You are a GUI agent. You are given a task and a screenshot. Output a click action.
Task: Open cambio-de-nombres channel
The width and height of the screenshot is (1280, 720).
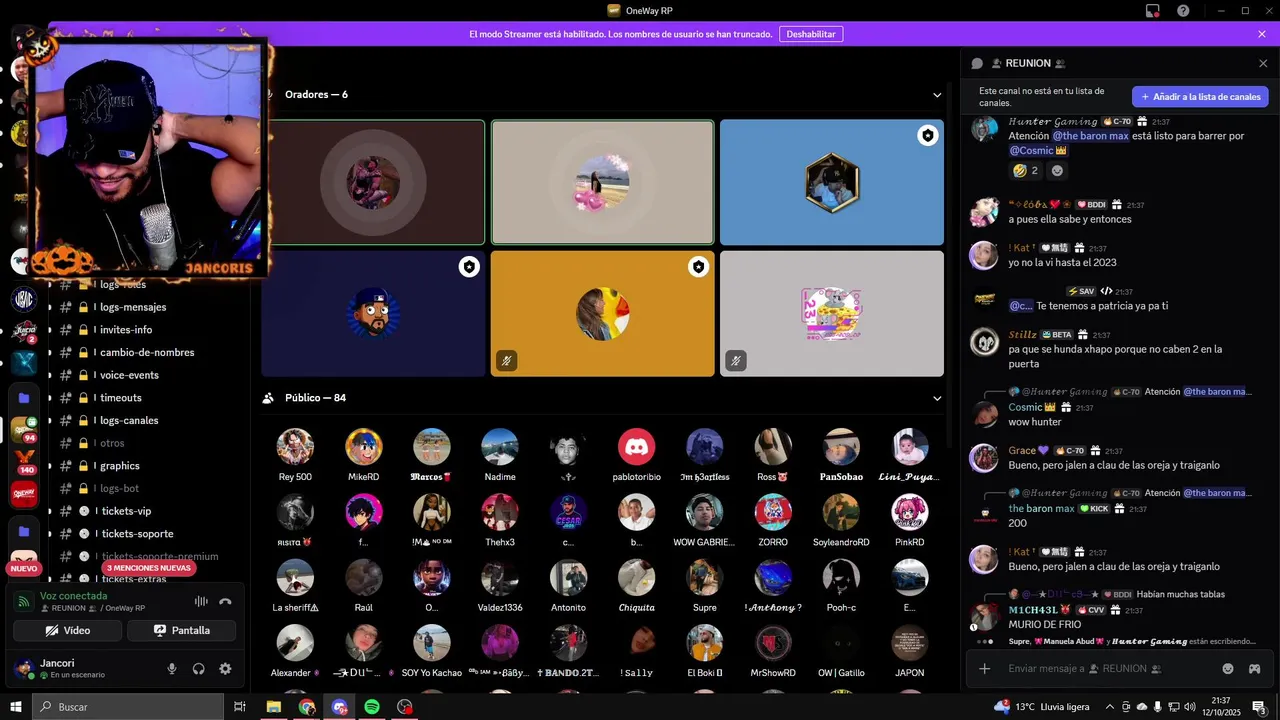(147, 352)
